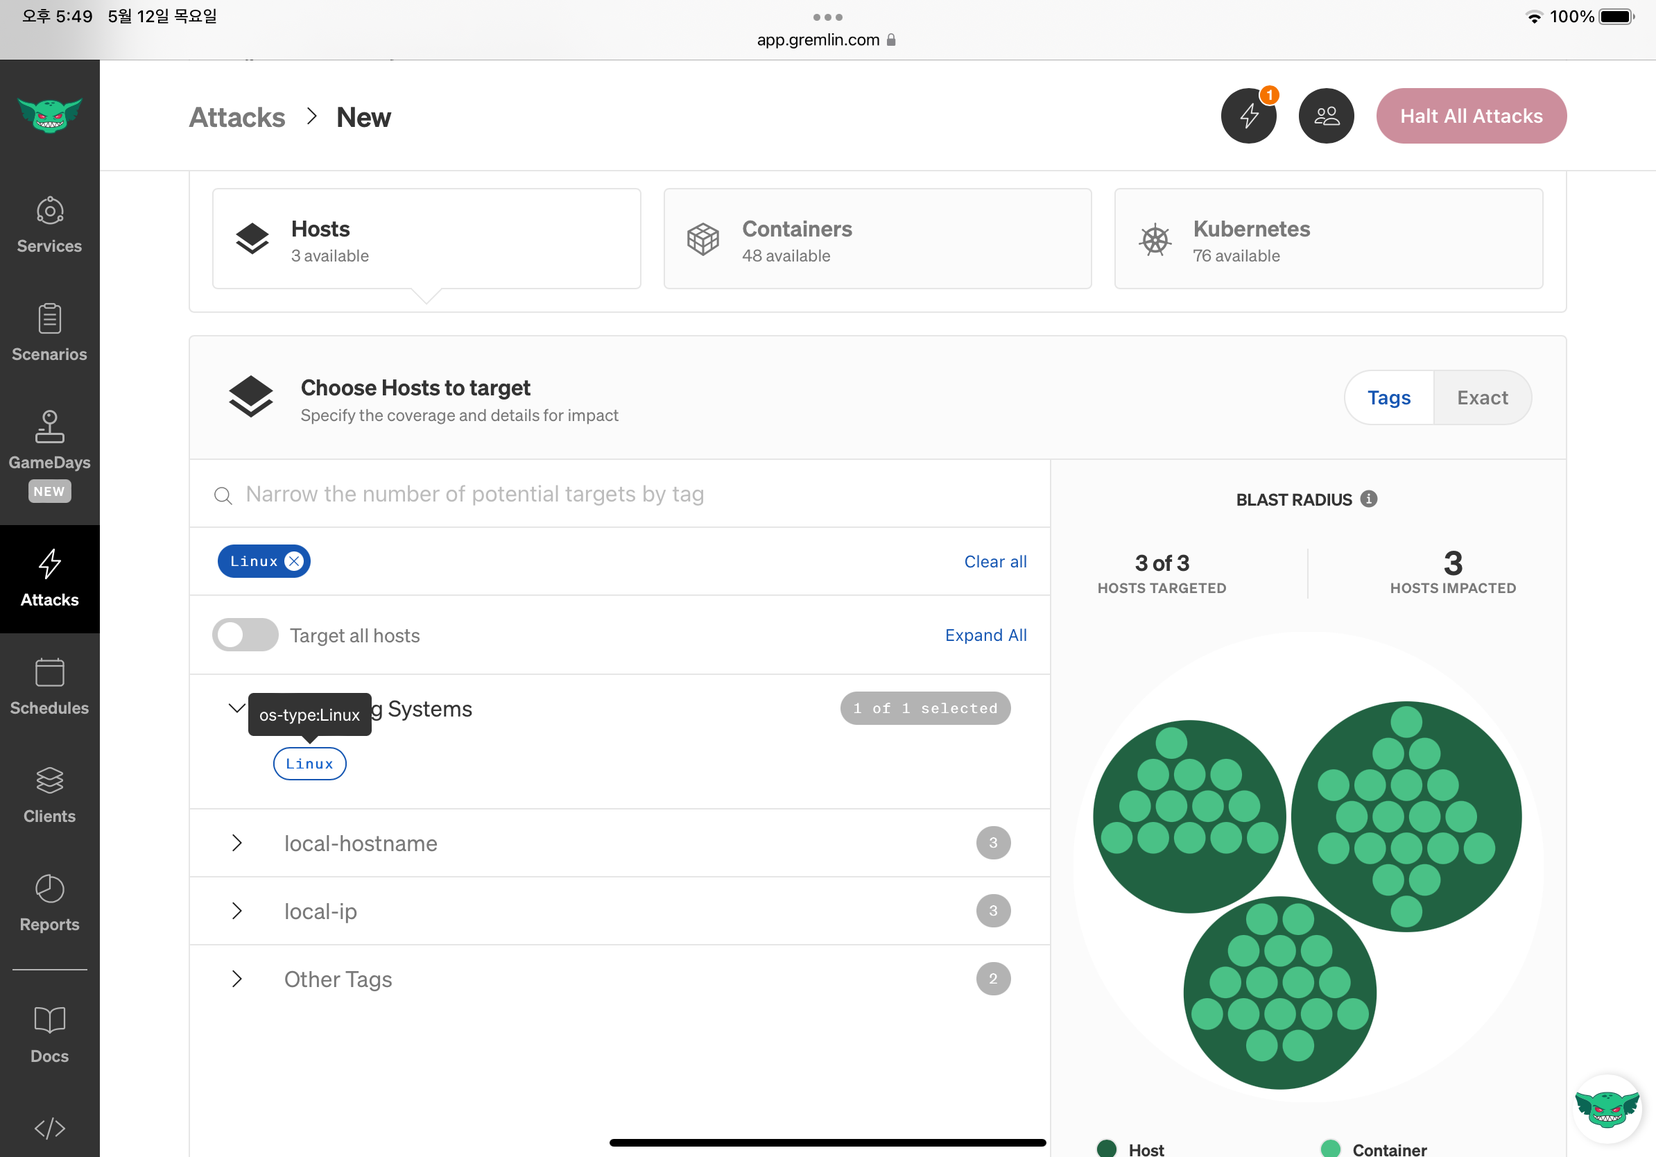Go back to Attacks breadcrumb
Viewport: 1656px width, 1157px height.
[x=237, y=118]
